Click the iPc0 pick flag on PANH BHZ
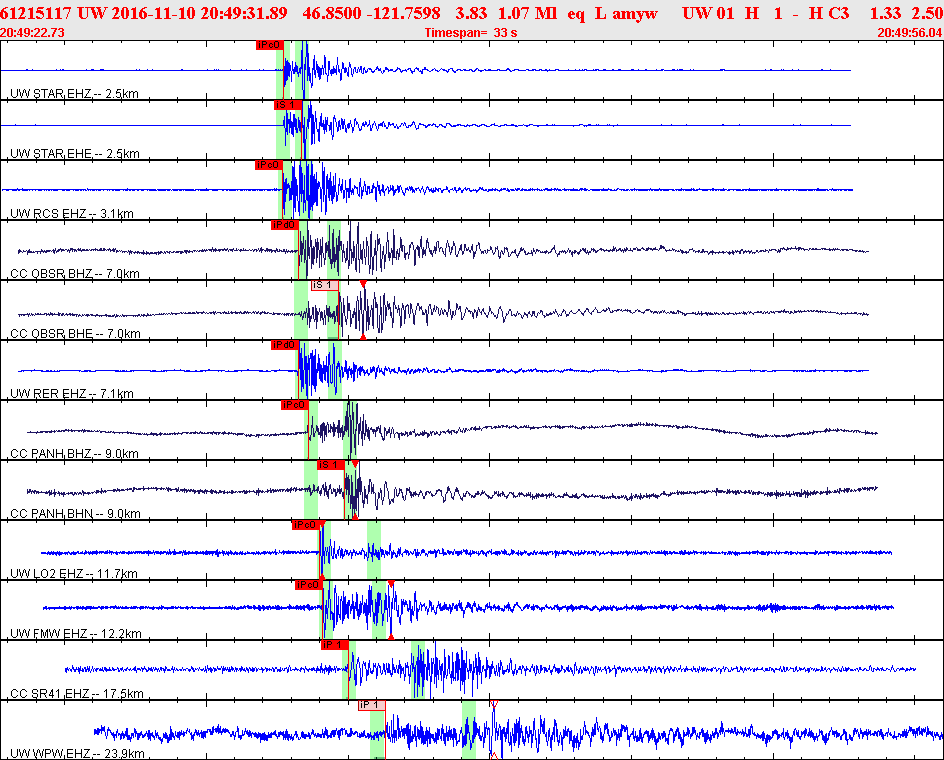 click(295, 405)
